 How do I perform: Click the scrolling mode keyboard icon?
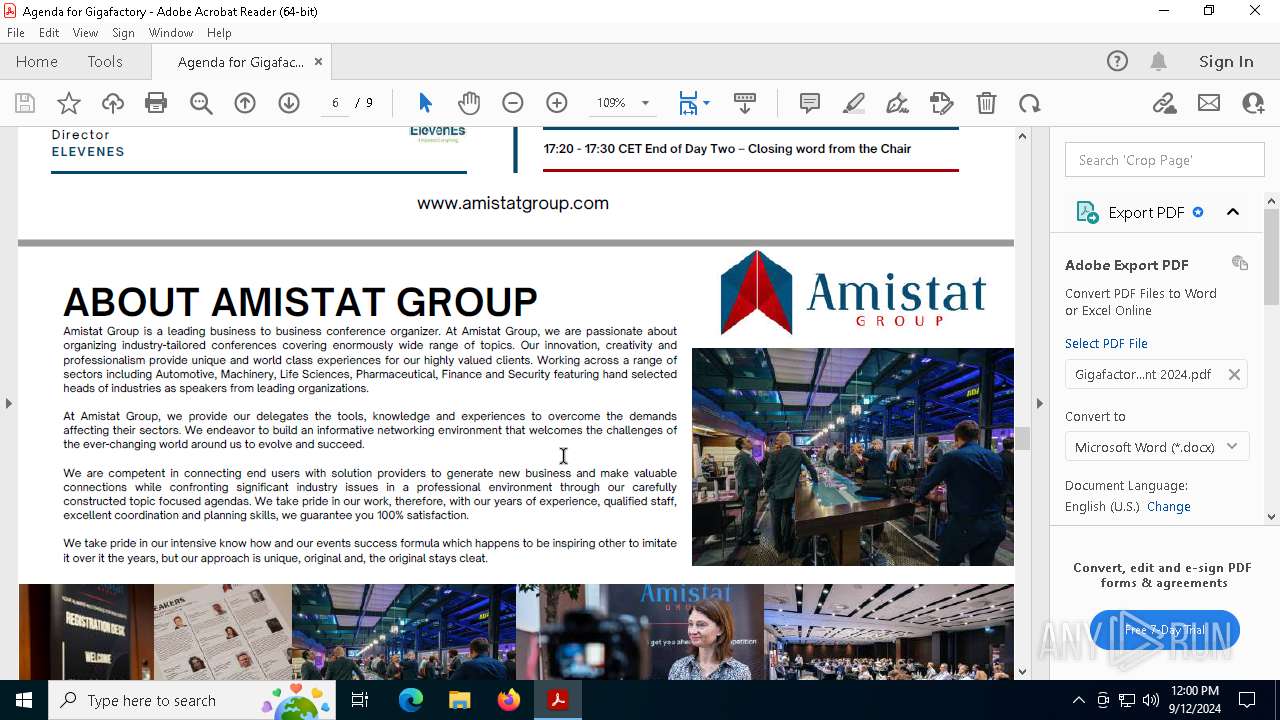[x=745, y=103]
